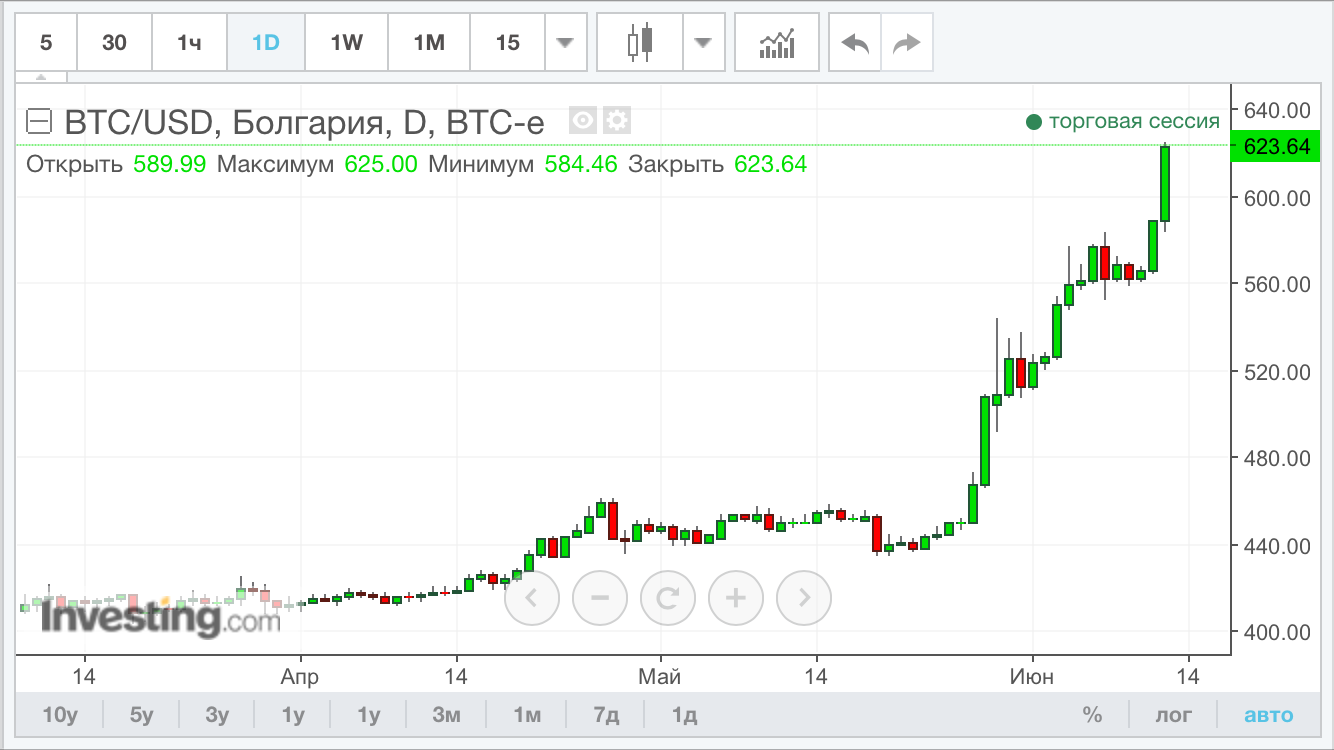The width and height of the screenshot is (1334, 750).
Task: Click the 400.00 price axis label
Action: pos(1276,632)
